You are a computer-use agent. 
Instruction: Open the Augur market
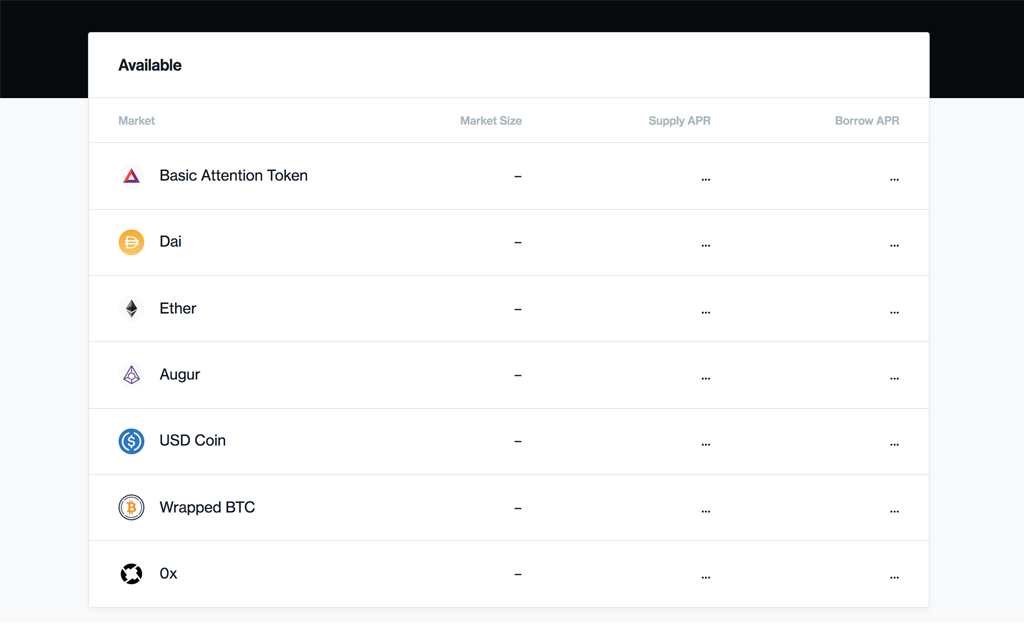180,375
